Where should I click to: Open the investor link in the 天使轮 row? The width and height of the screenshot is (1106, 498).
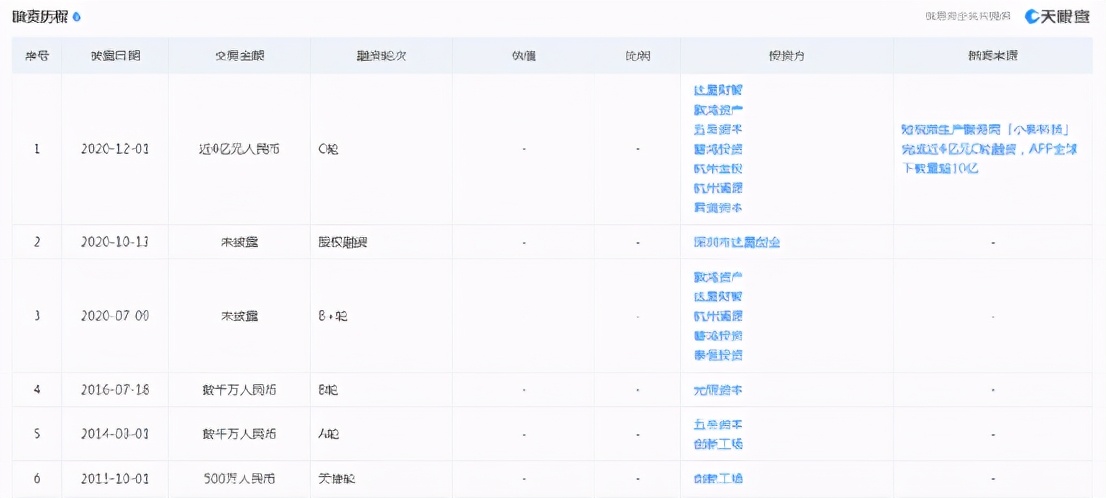(x=718, y=478)
